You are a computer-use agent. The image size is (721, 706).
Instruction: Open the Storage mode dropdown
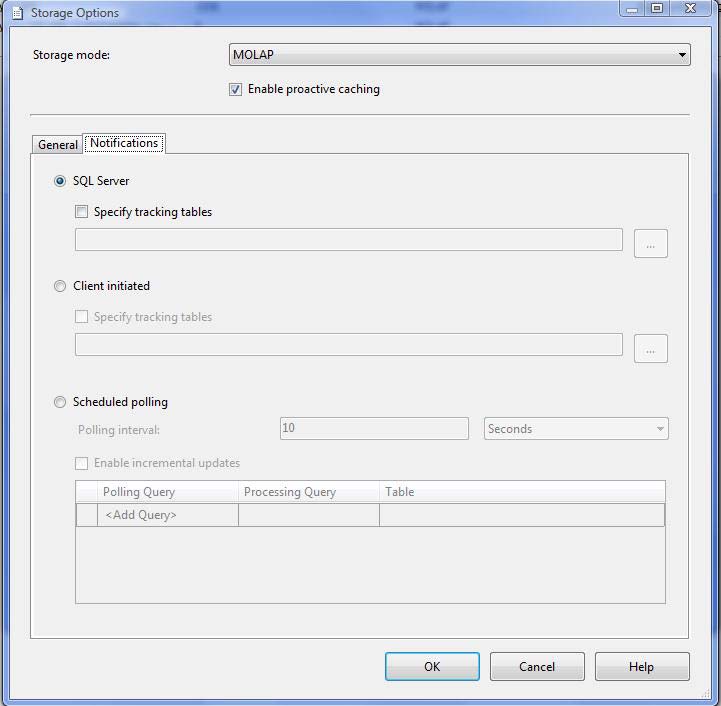[x=459, y=55]
